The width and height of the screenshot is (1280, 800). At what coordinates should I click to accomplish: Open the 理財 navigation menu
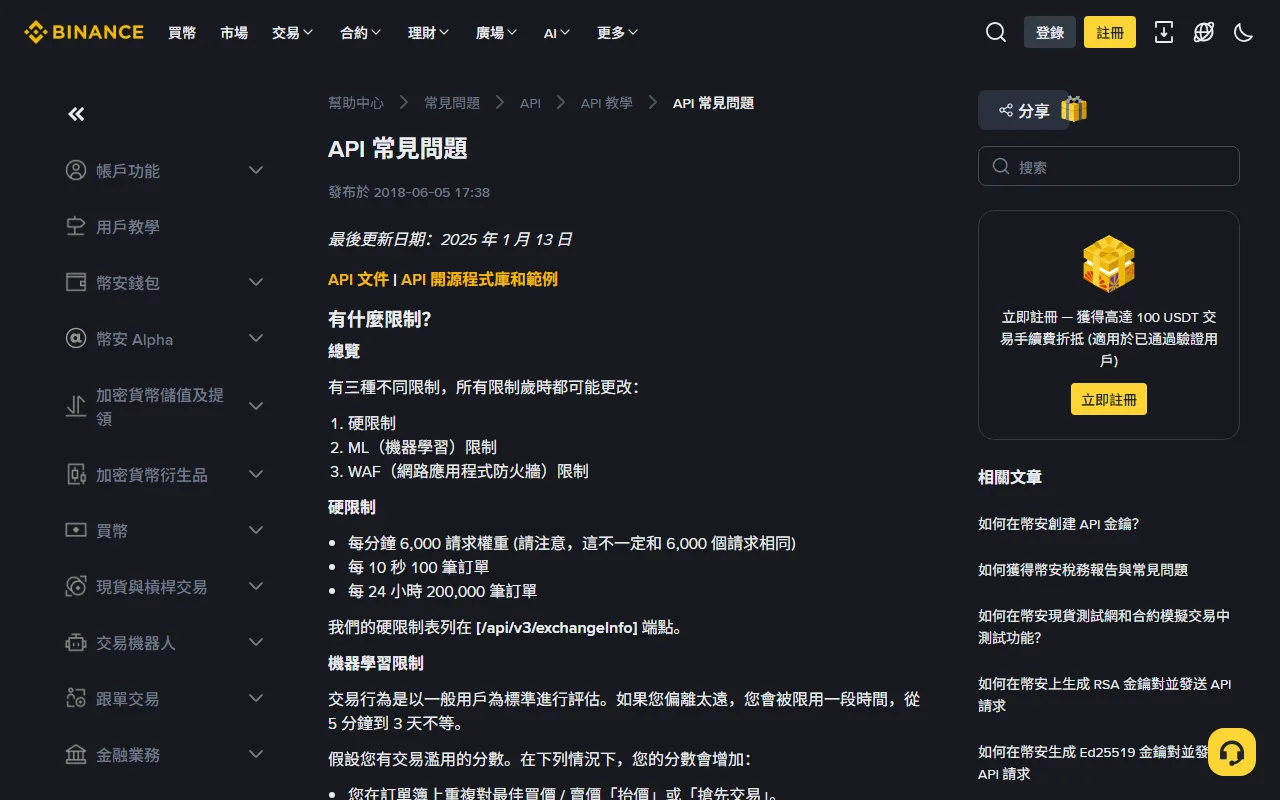[x=429, y=32]
